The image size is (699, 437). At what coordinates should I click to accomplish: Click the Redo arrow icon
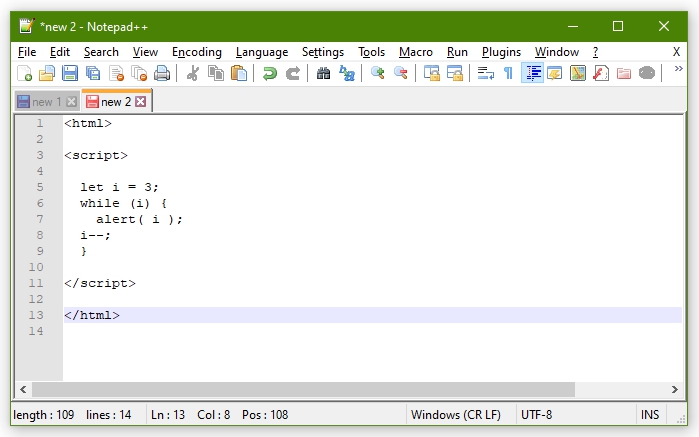292,73
